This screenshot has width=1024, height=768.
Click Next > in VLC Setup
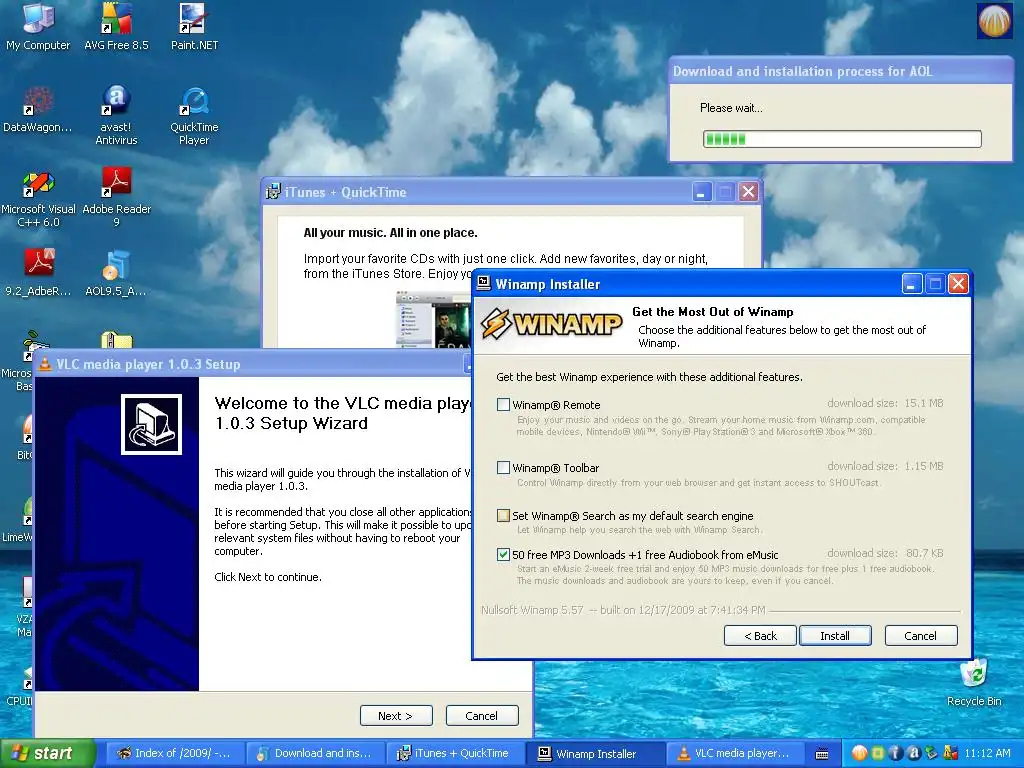396,716
